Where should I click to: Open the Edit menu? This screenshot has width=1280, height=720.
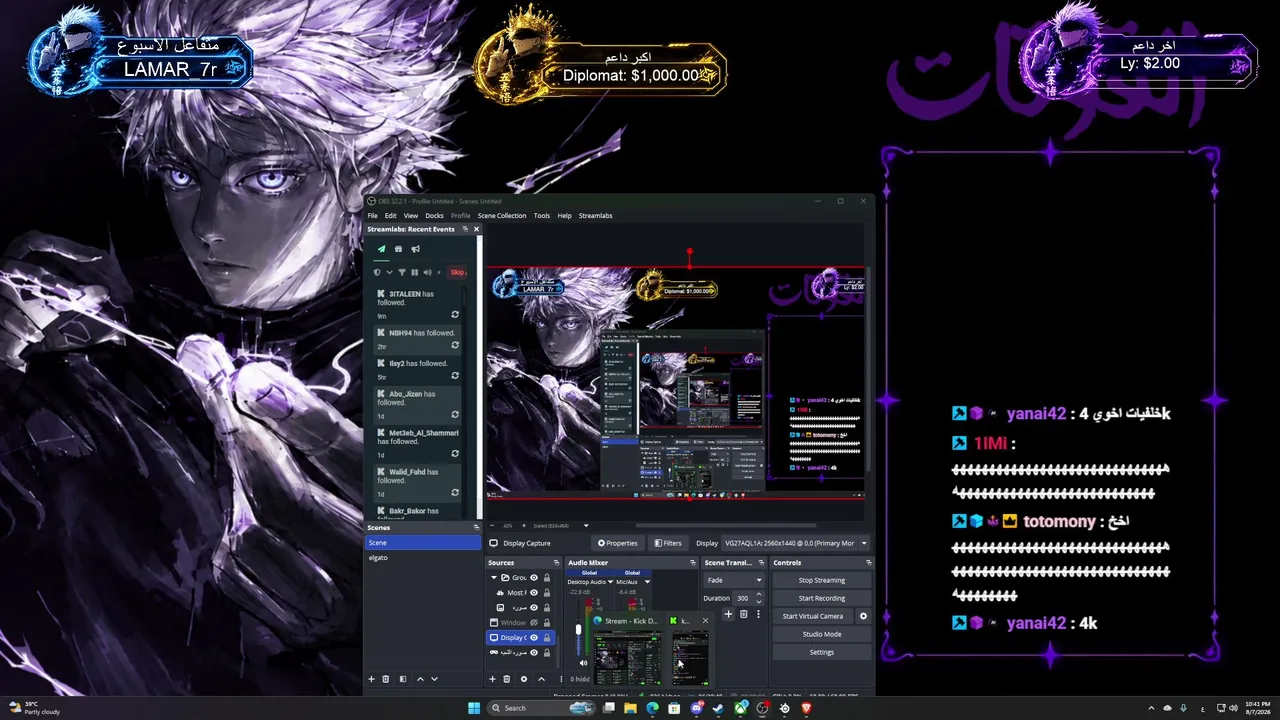click(391, 215)
